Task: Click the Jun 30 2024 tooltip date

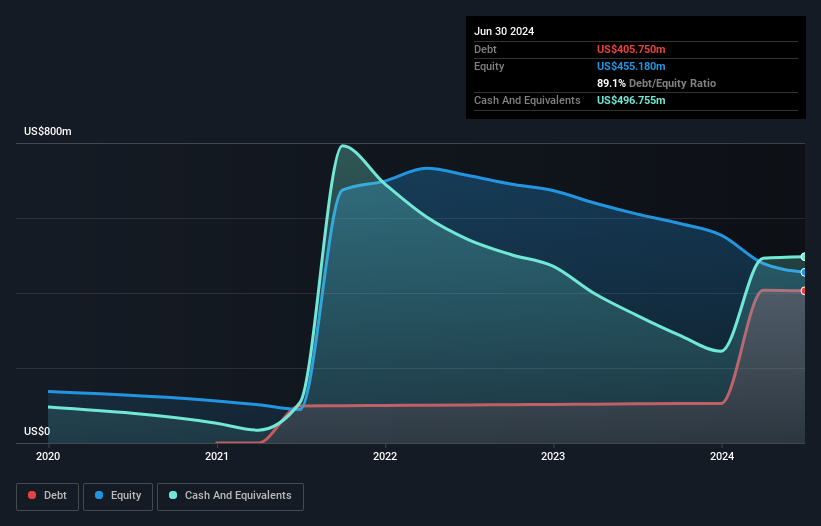Action: [x=504, y=31]
